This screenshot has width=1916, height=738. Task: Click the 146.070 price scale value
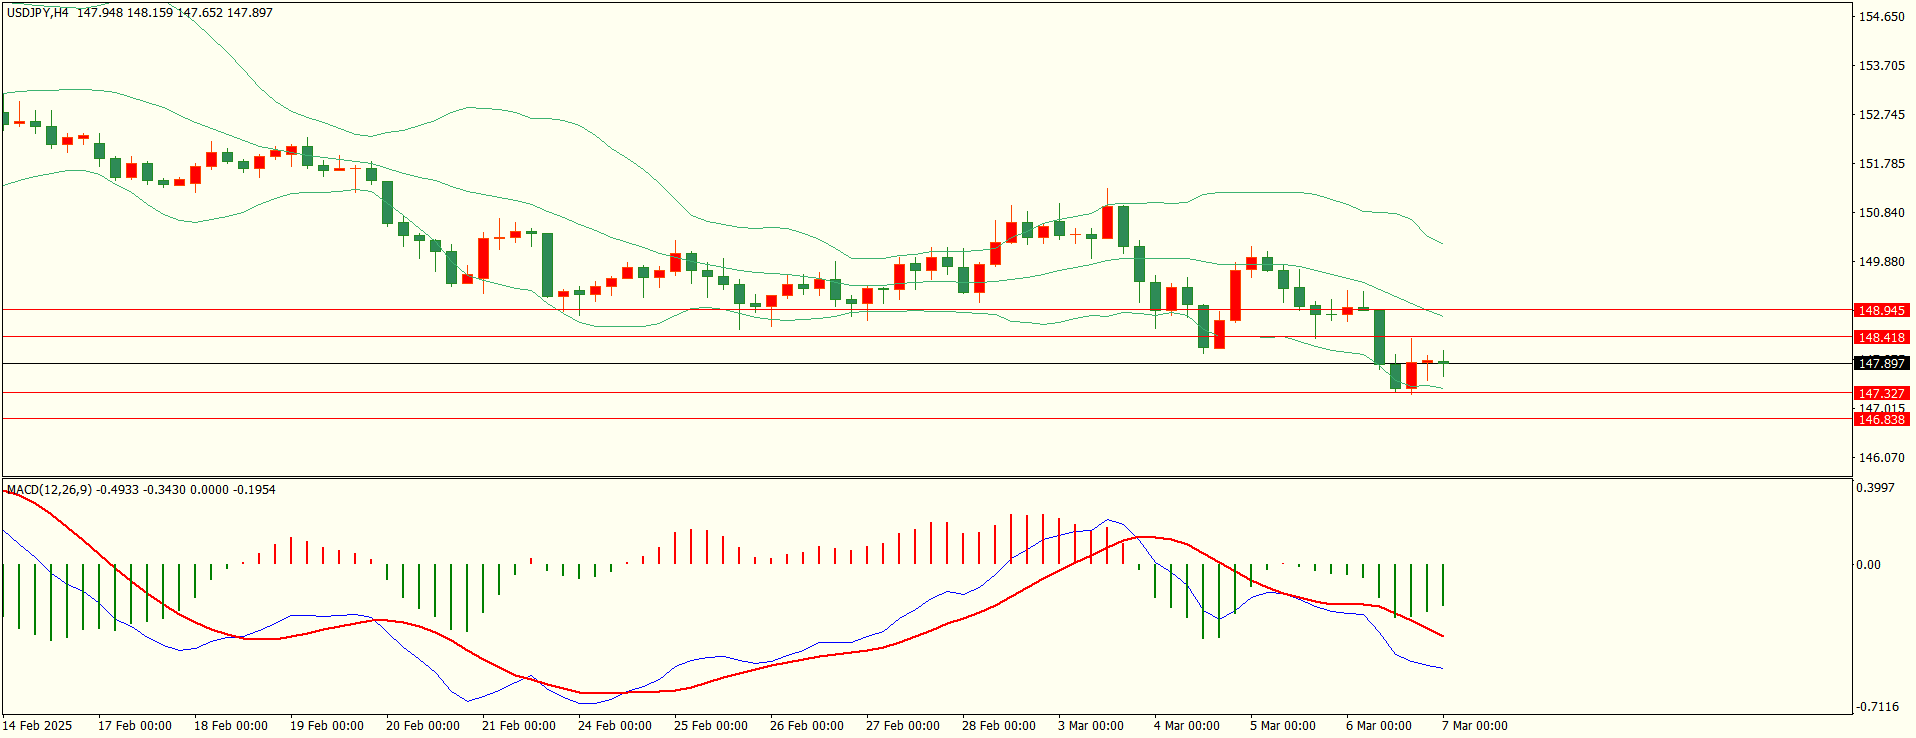pyautogui.click(x=1881, y=458)
